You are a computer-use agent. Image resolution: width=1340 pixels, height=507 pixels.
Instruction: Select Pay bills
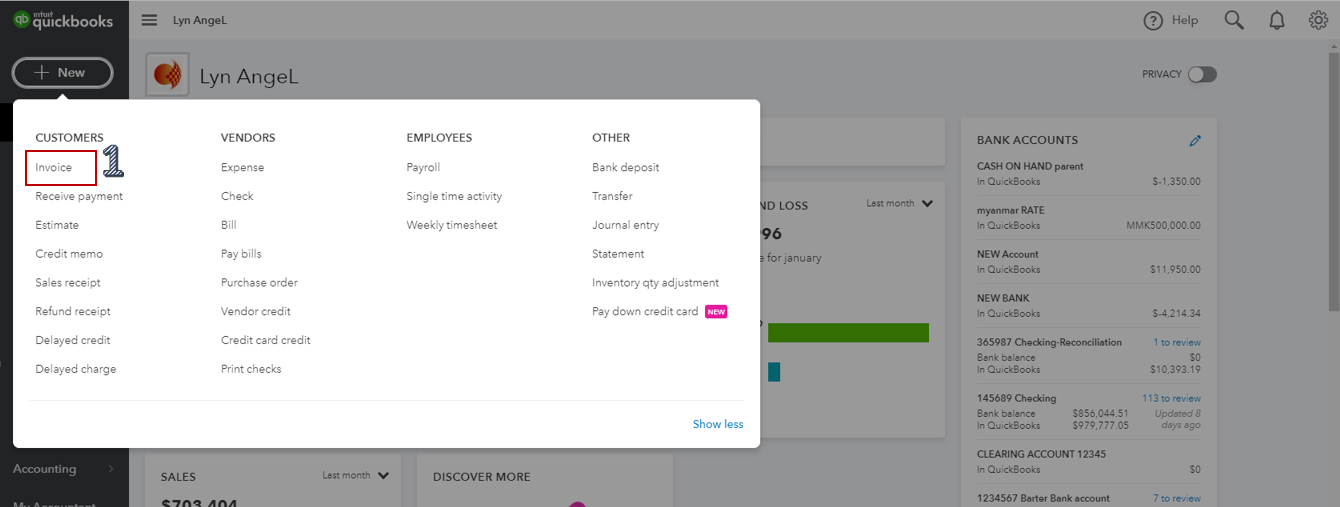tap(241, 254)
